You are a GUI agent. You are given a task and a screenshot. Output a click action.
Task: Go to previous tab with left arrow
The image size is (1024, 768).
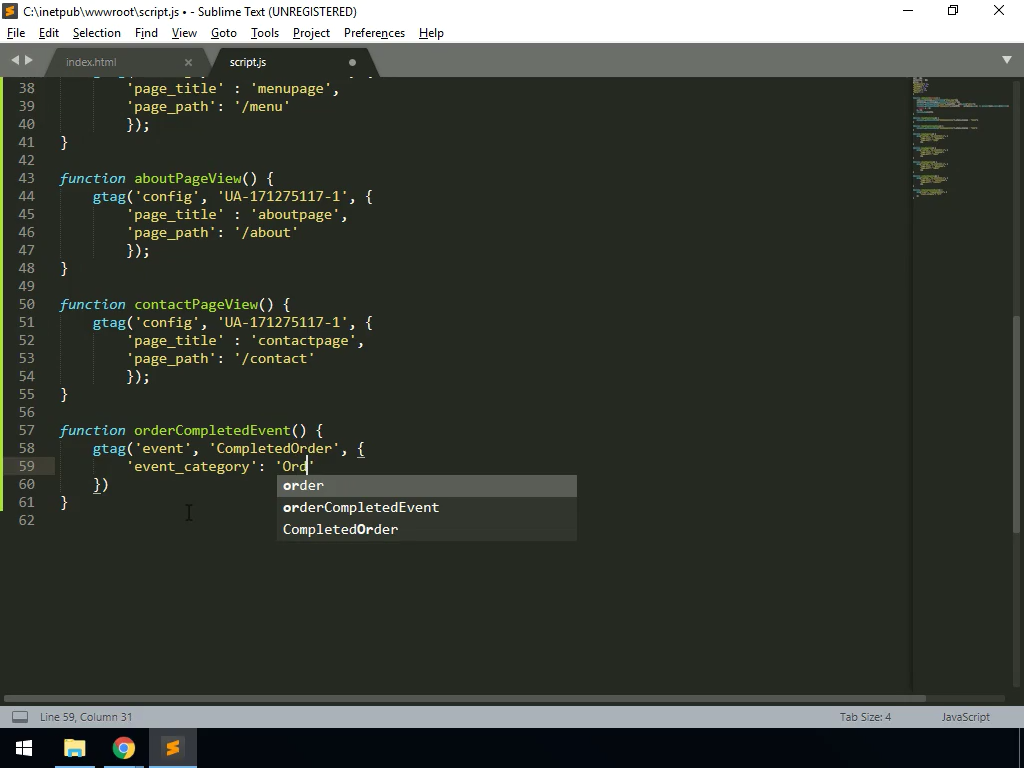pyautogui.click(x=15, y=60)
